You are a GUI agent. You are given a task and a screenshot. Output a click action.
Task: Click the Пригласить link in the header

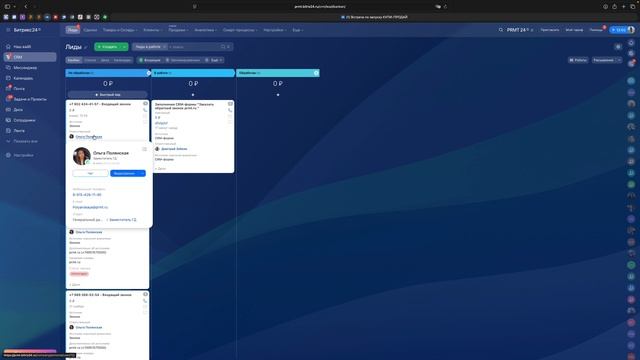(550, 30)
